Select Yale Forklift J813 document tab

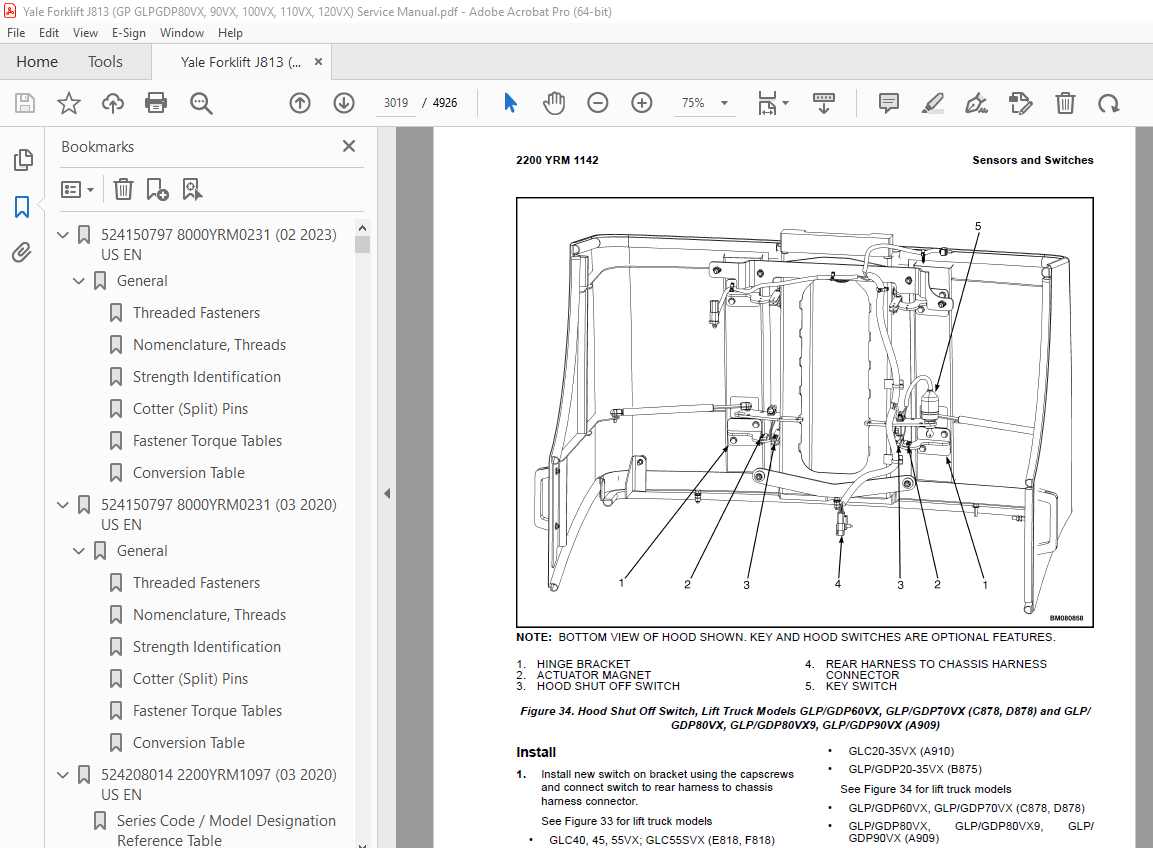coord(240,63)
